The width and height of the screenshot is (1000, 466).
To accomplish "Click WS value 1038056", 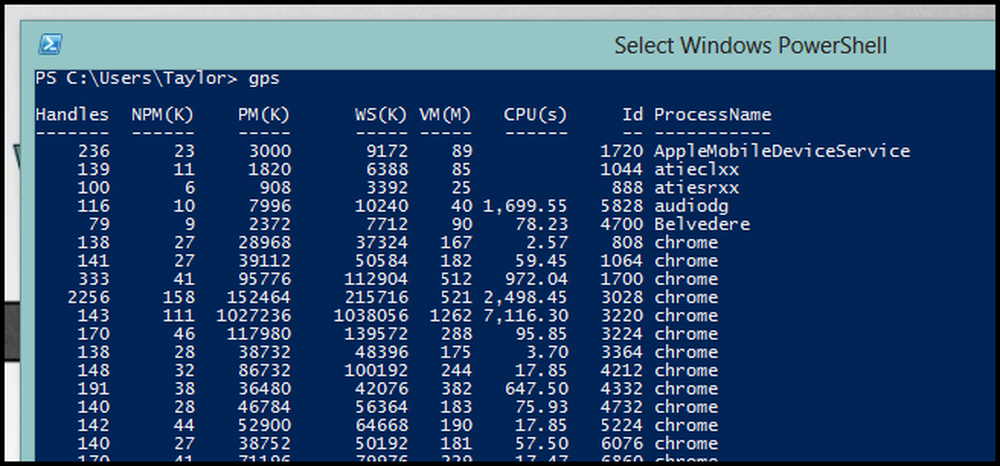I will point(371,316).
